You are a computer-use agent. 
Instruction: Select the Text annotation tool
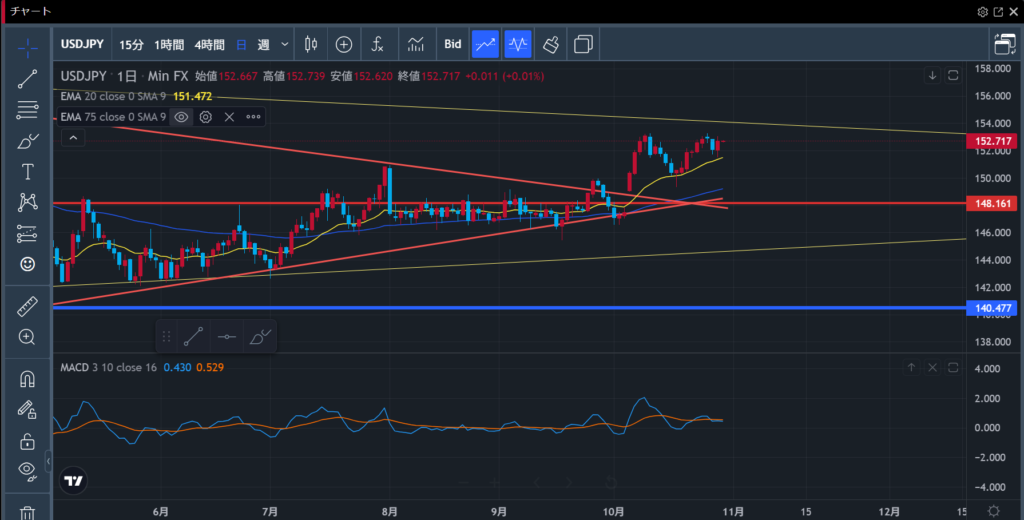click(27, 172)
